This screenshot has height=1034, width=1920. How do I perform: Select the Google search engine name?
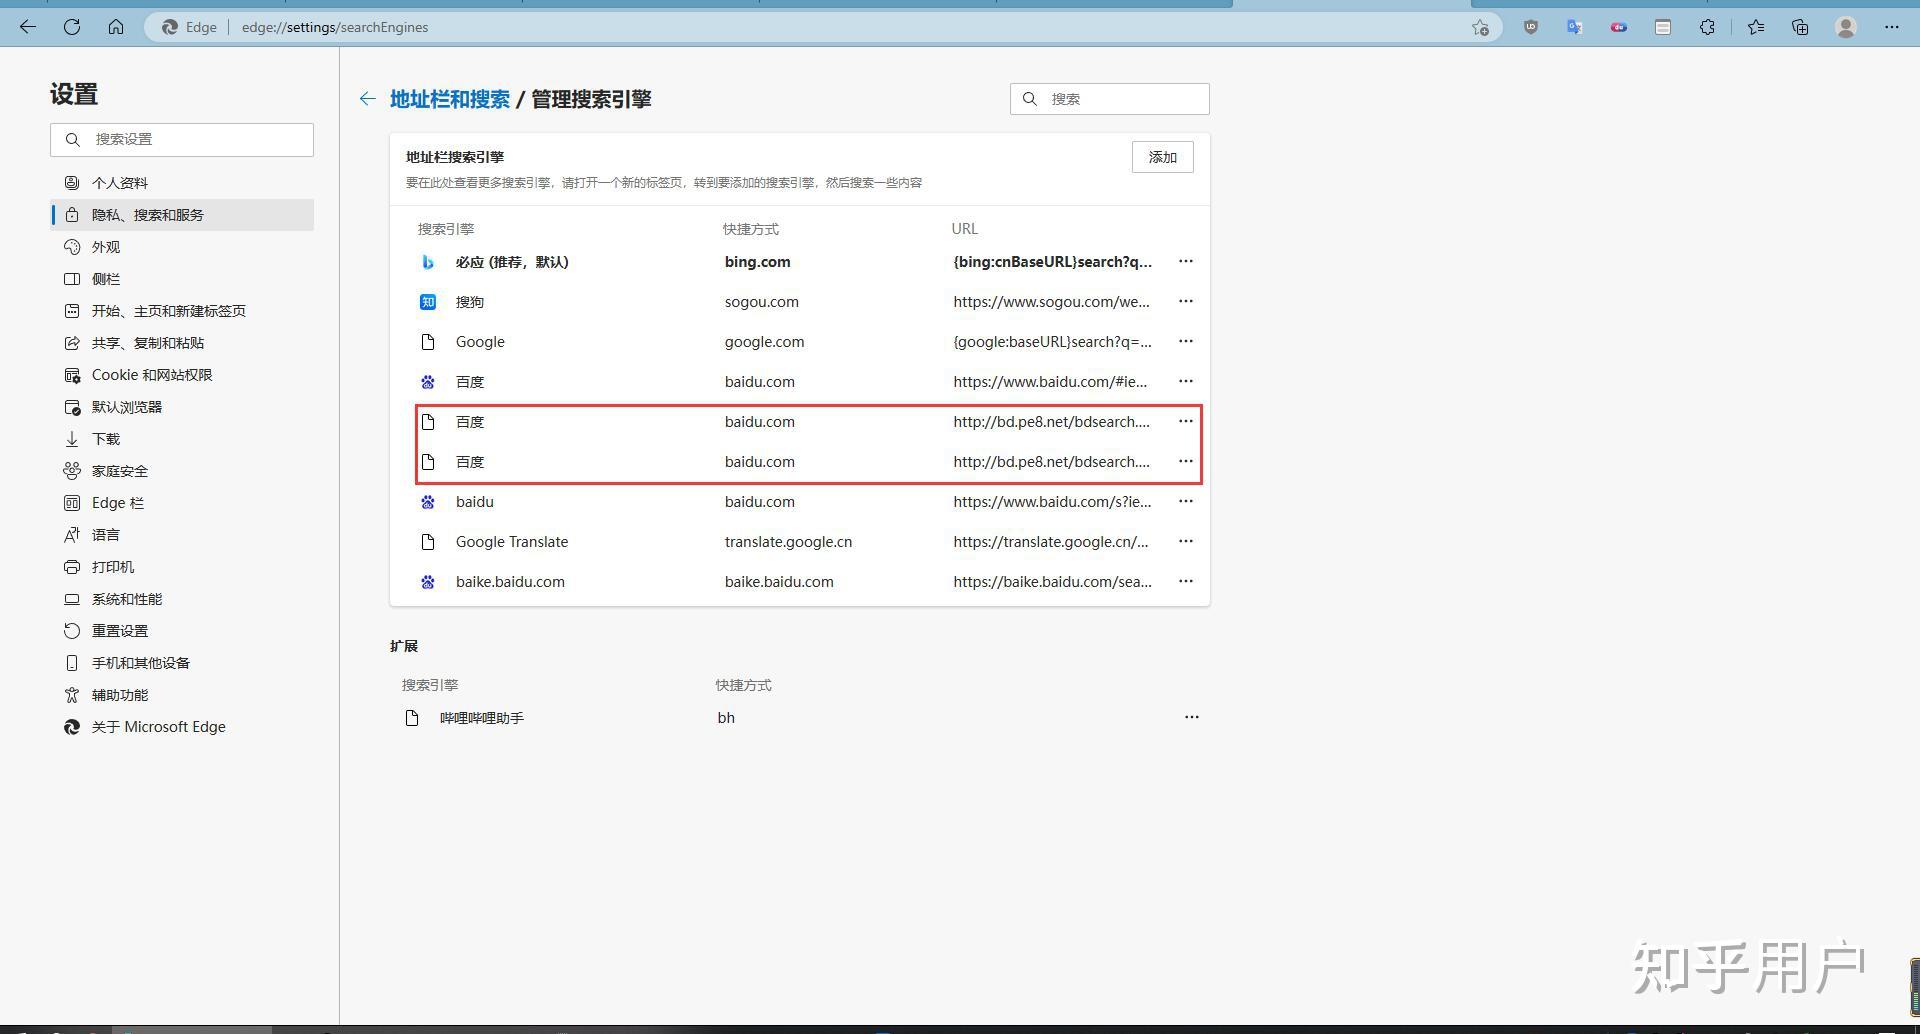point(480,342)
